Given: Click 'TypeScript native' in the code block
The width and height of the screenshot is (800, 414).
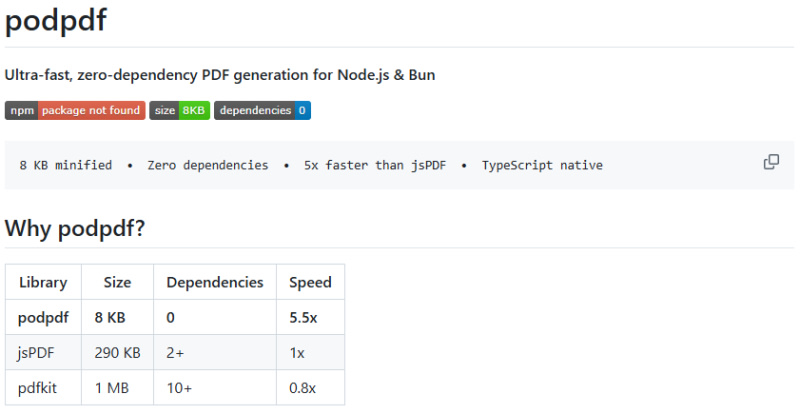Looking at the screenshot, I should (542, 165).
